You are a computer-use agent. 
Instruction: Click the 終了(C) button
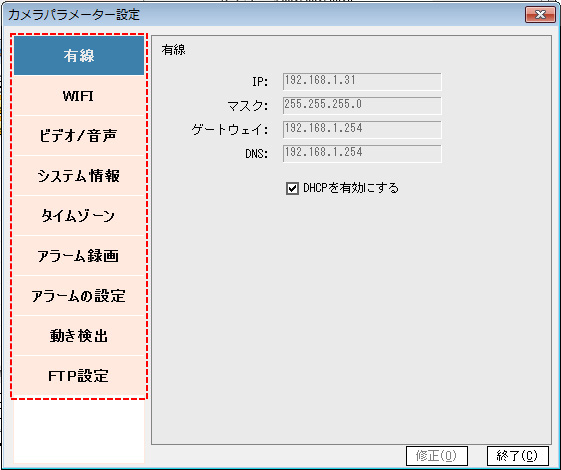tap(518, 456)
